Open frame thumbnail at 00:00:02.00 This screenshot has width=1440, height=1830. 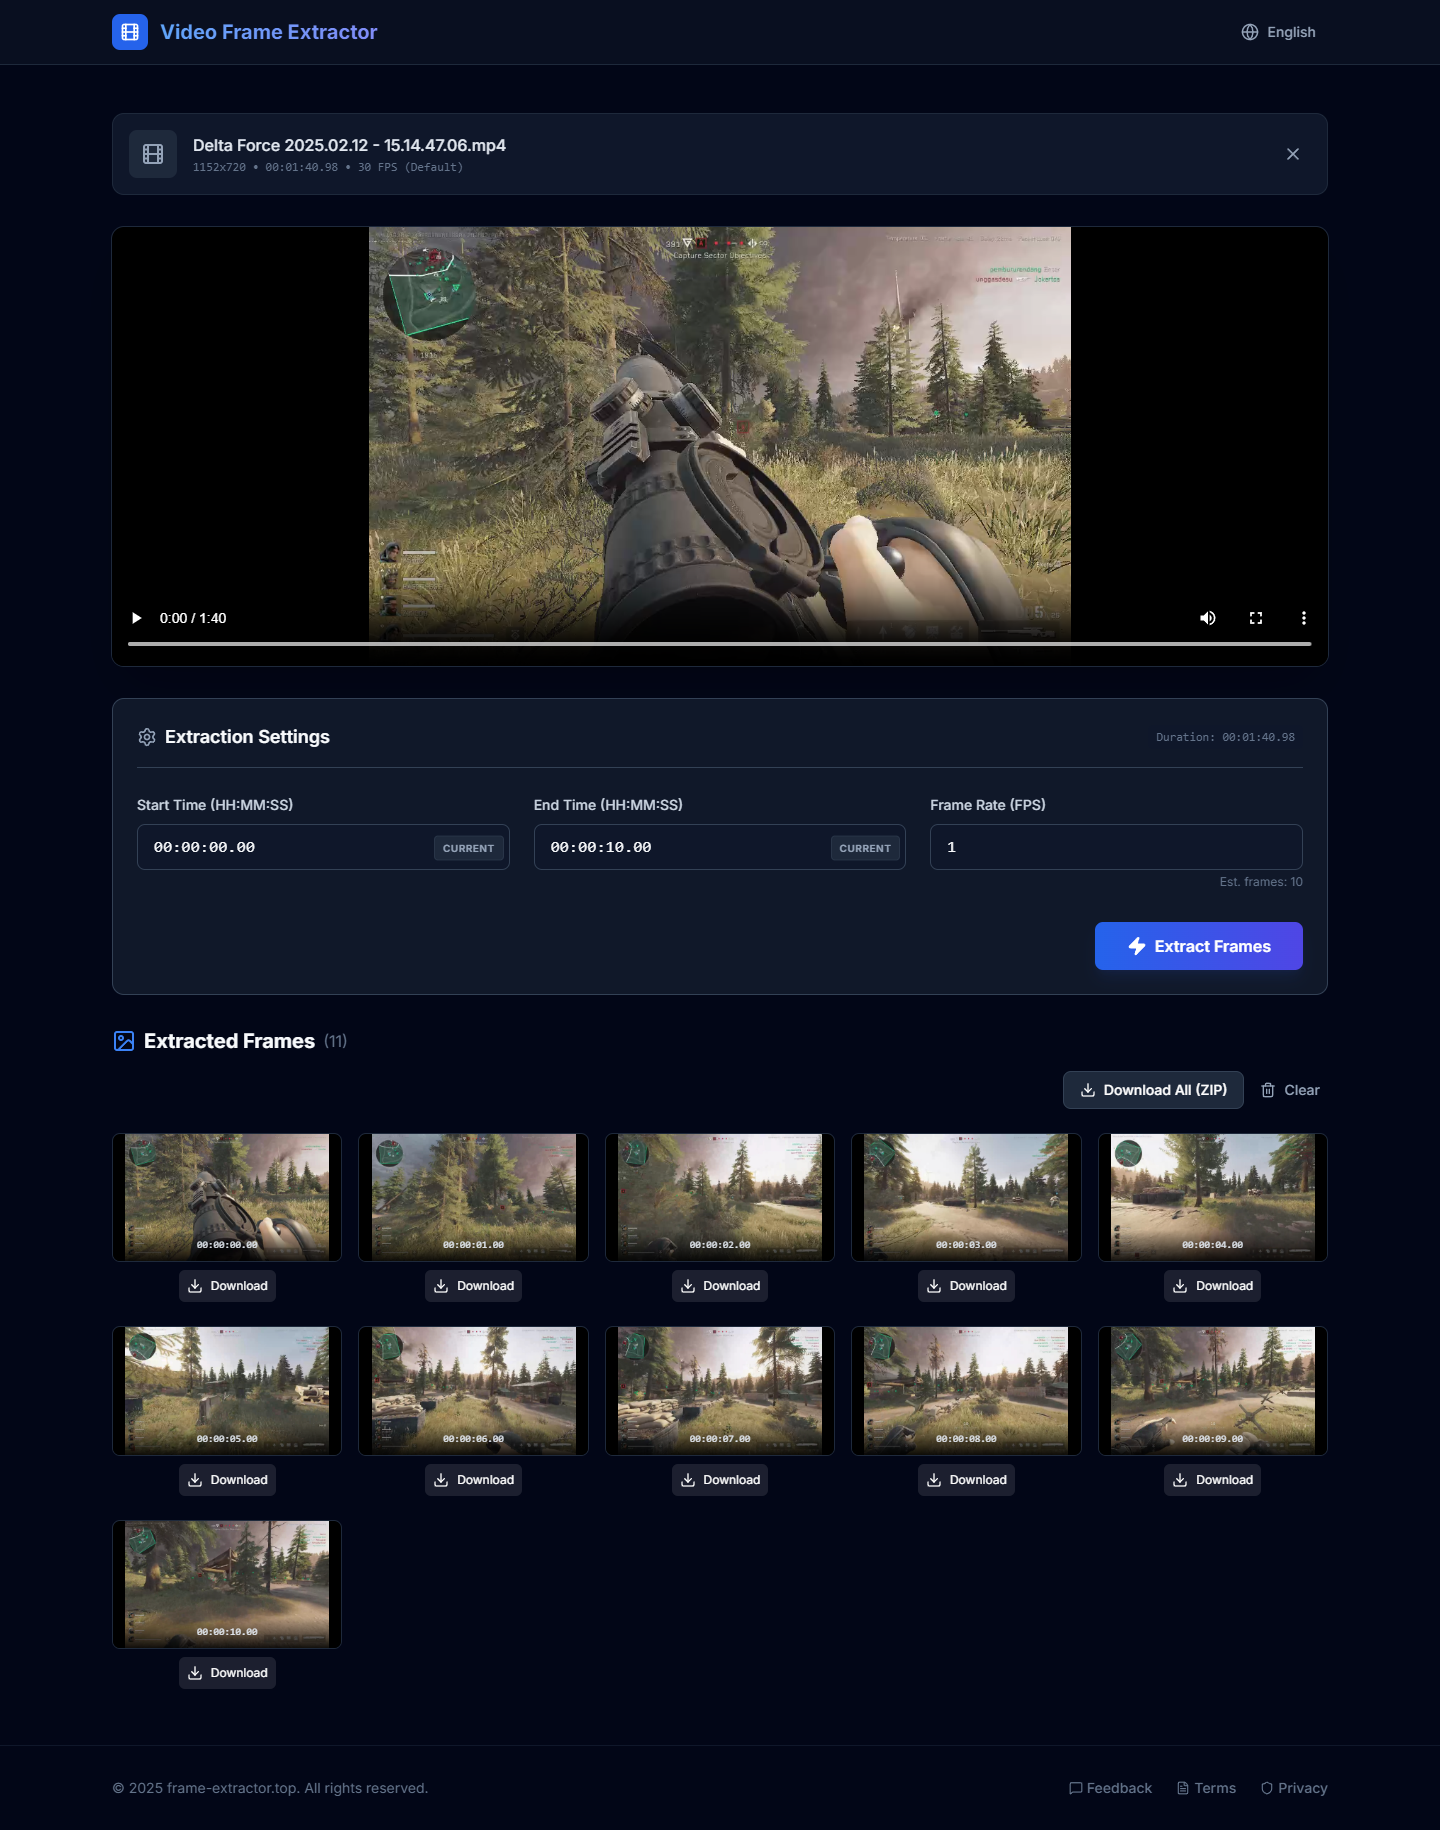point(720,1197)
